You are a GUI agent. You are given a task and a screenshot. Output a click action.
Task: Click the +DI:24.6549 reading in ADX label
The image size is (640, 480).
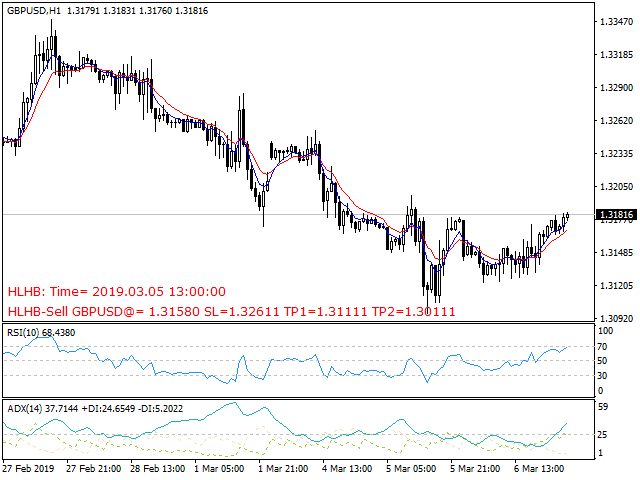click(108, 409)
